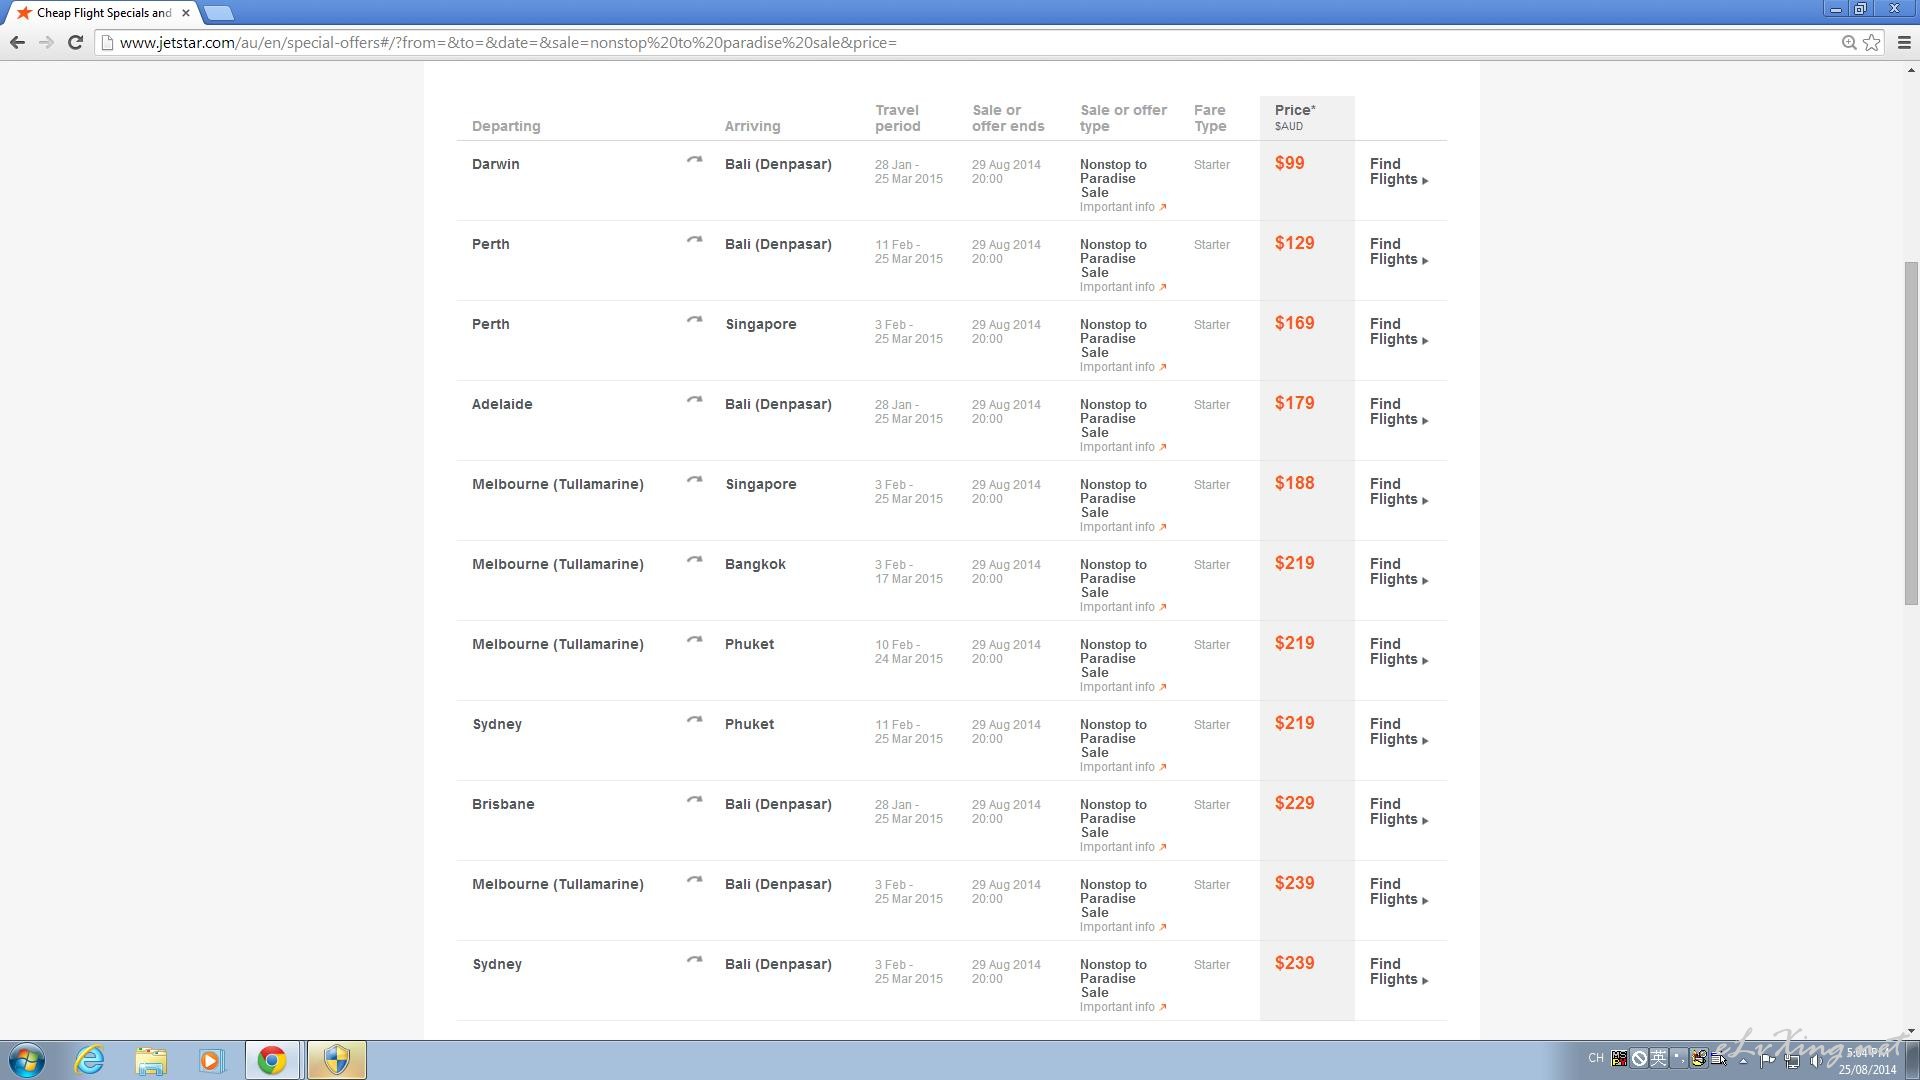Click the Fare Type column header
Viewport: 1920px width, 1080px height.
[x=1210, y=118]
